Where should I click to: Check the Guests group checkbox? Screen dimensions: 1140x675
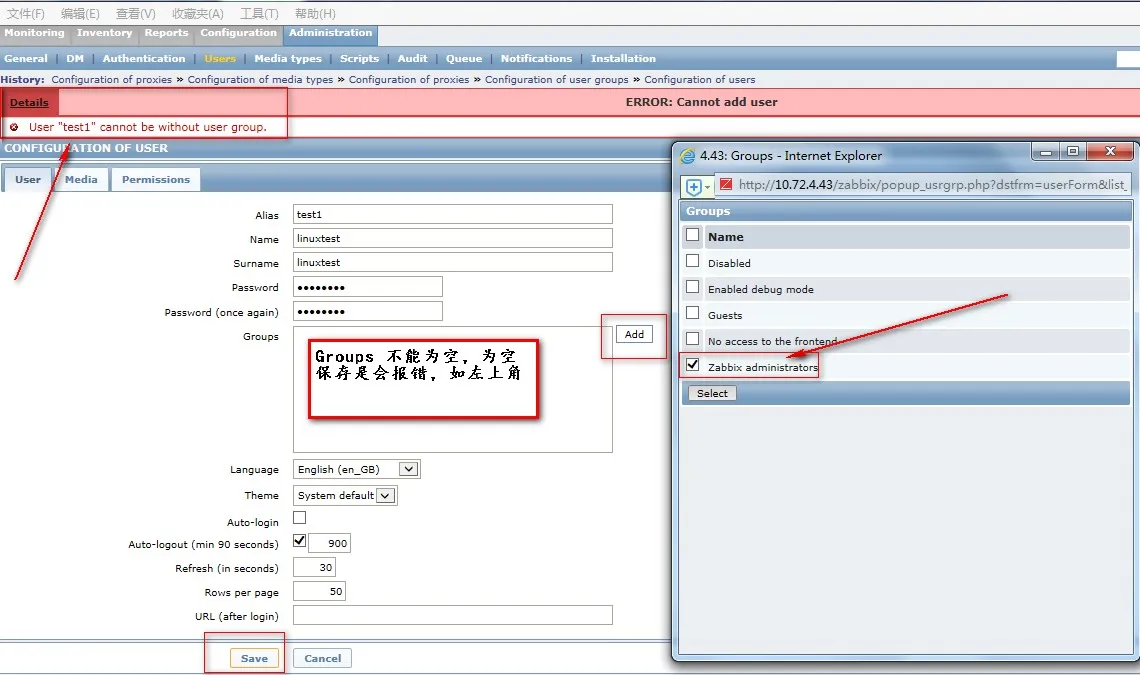point(693,313)
